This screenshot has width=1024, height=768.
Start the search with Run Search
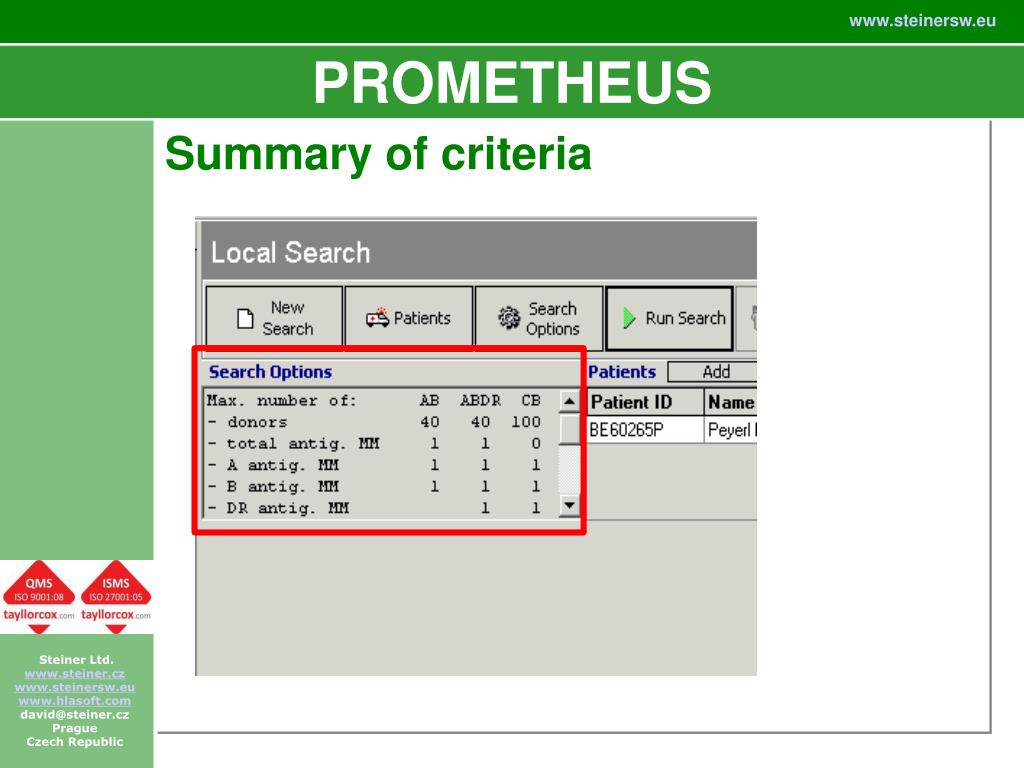coord(669,318)
